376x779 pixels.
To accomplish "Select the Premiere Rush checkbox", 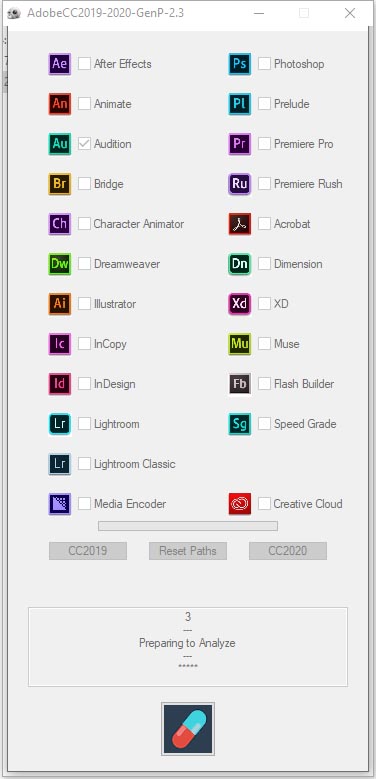I will click(265, 183).
